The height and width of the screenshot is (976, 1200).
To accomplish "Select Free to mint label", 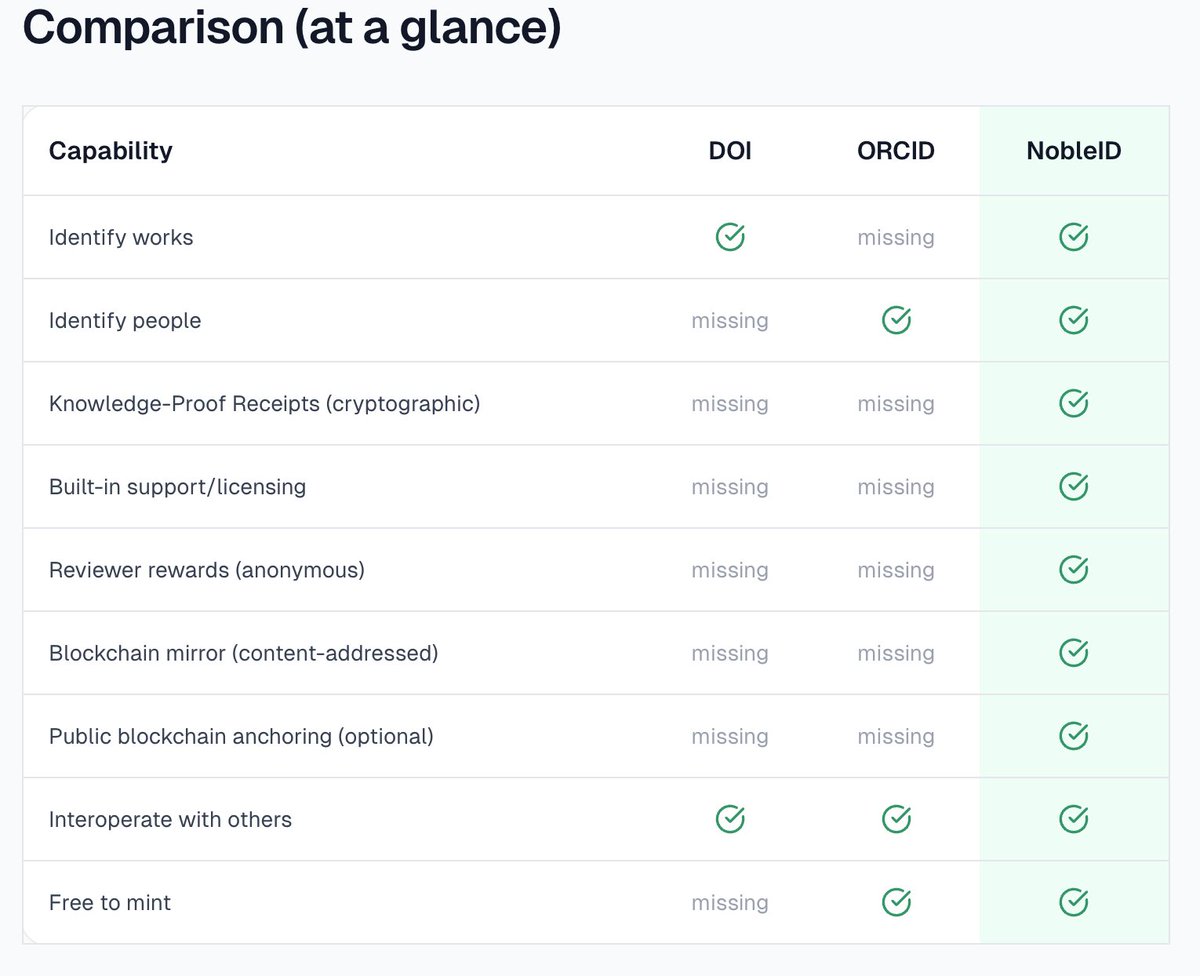I will tap(109, 903).
